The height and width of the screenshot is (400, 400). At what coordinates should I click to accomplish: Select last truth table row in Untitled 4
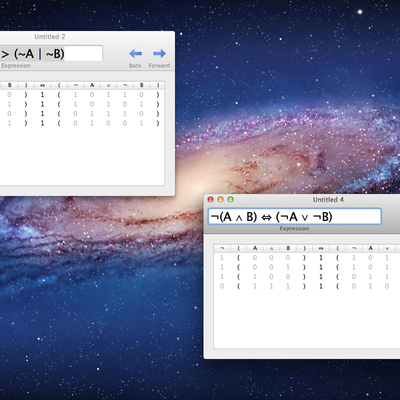click(x=307, y=286)
